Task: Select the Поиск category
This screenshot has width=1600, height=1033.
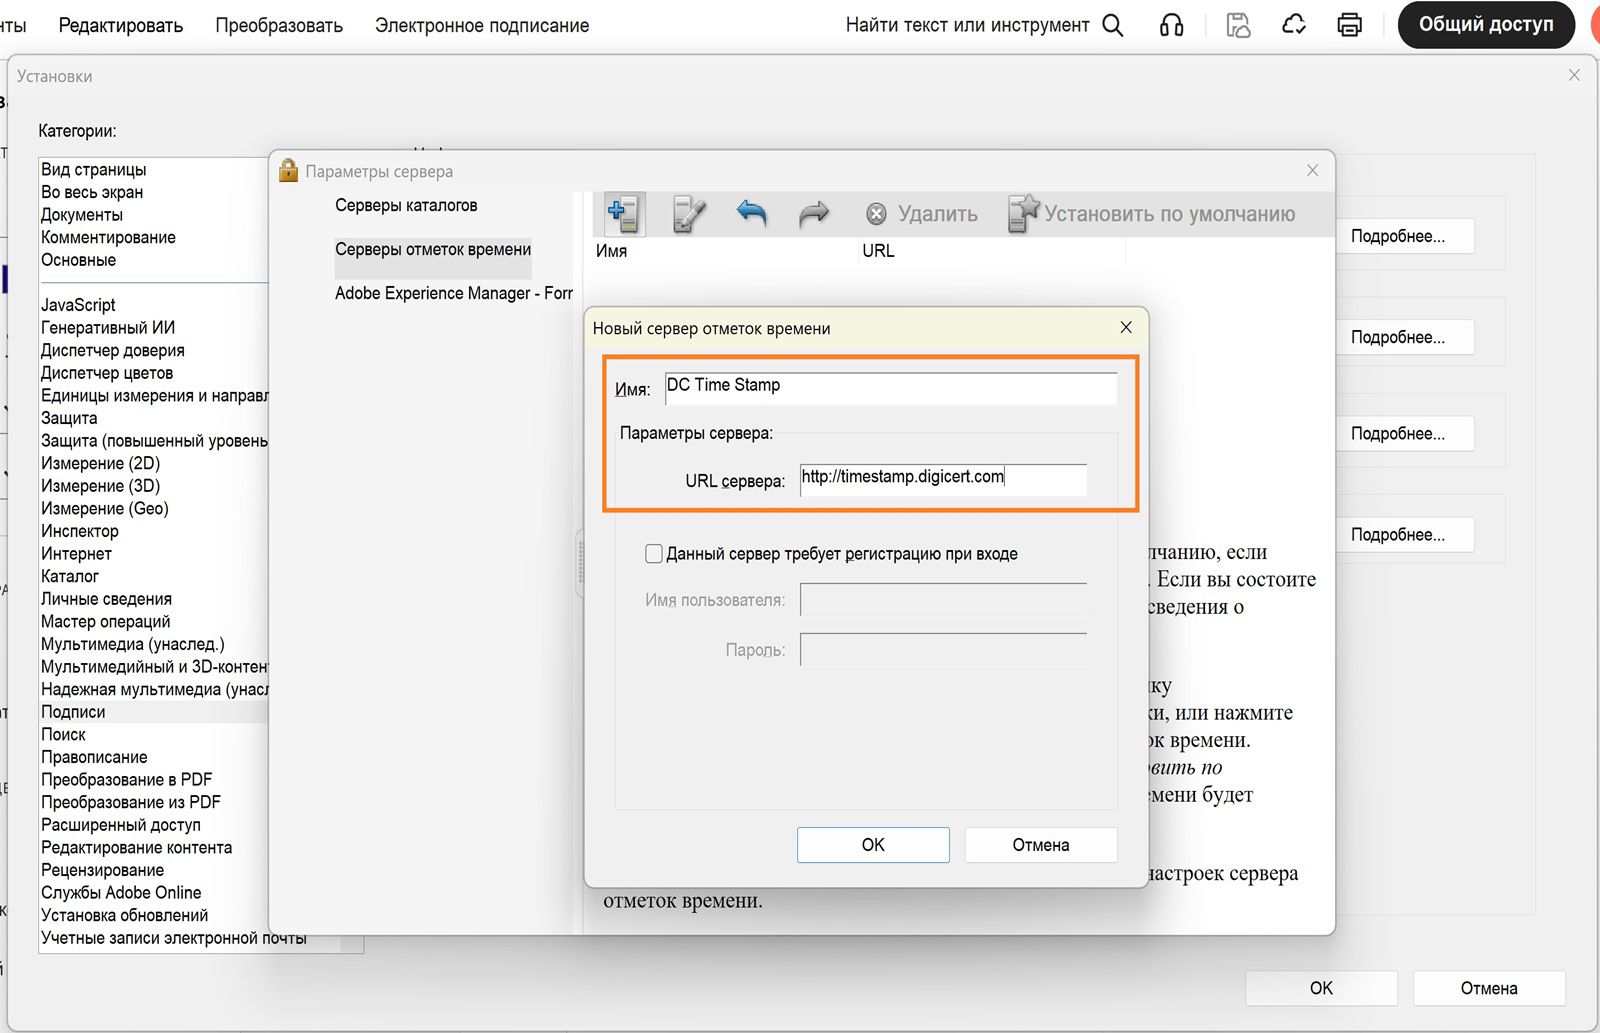Action: 63,734
